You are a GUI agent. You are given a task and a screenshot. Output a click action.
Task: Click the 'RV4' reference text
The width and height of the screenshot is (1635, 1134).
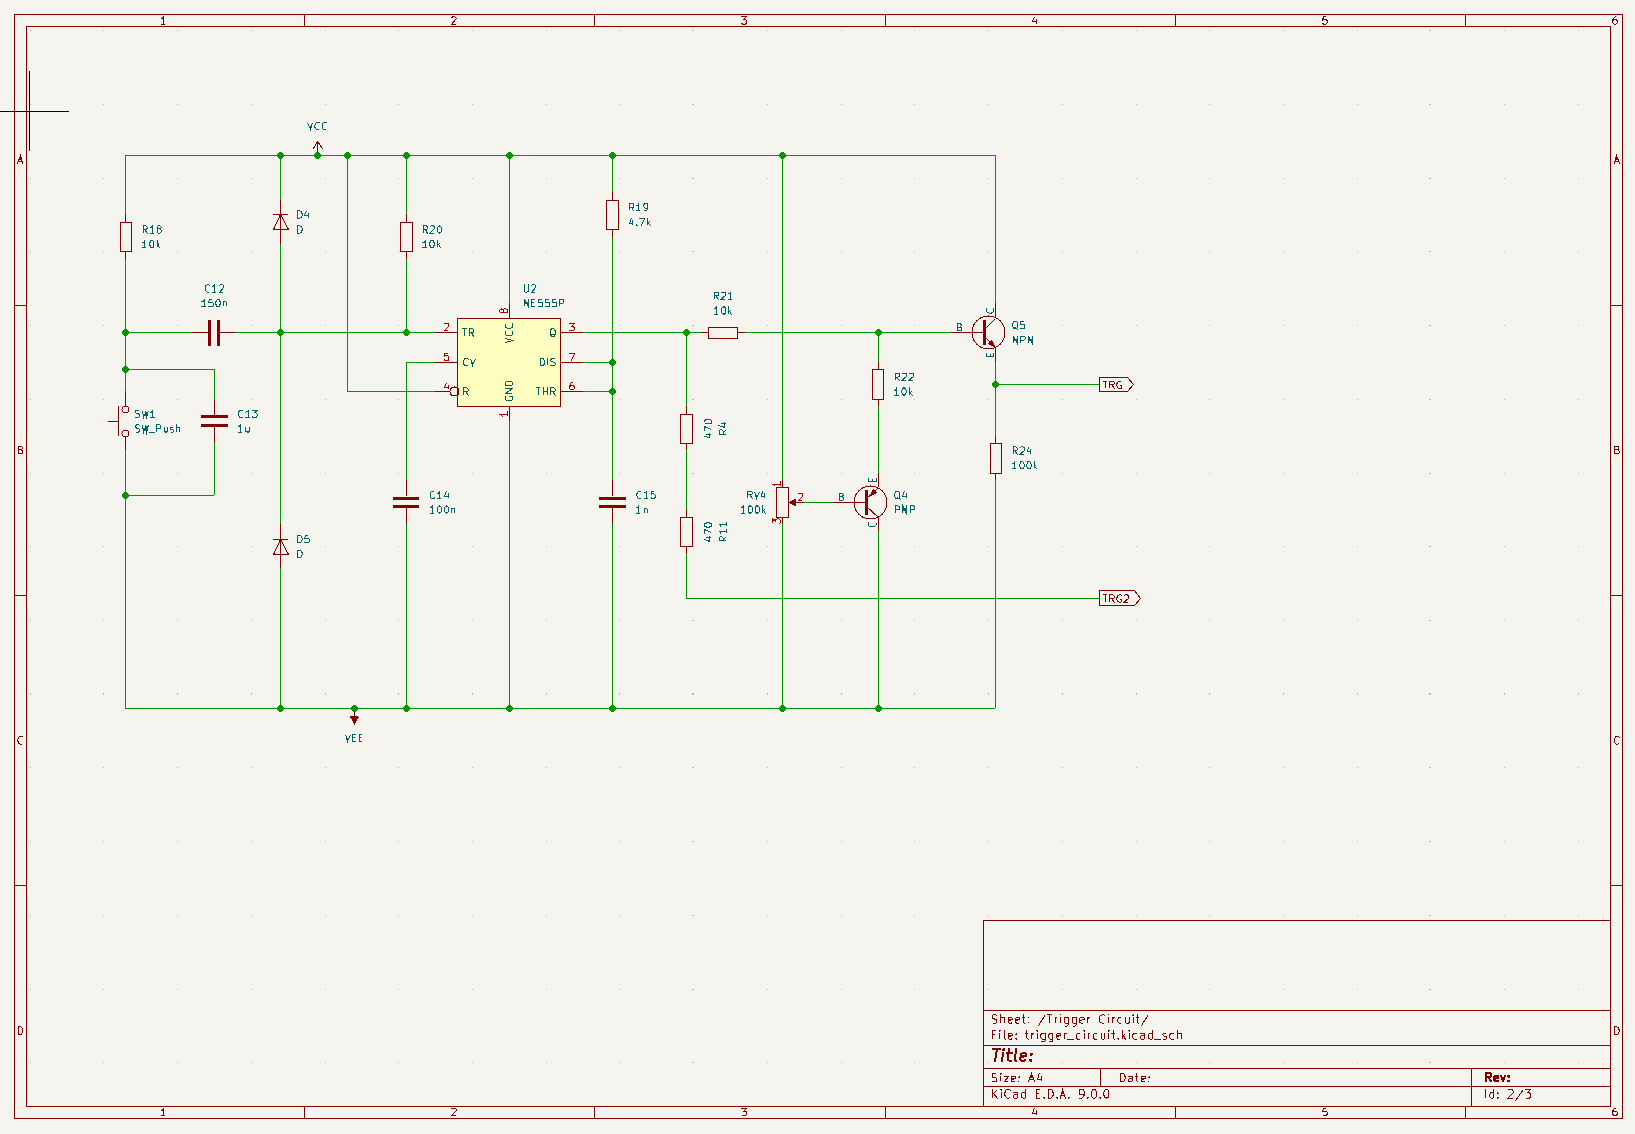[x=756, y=495]
